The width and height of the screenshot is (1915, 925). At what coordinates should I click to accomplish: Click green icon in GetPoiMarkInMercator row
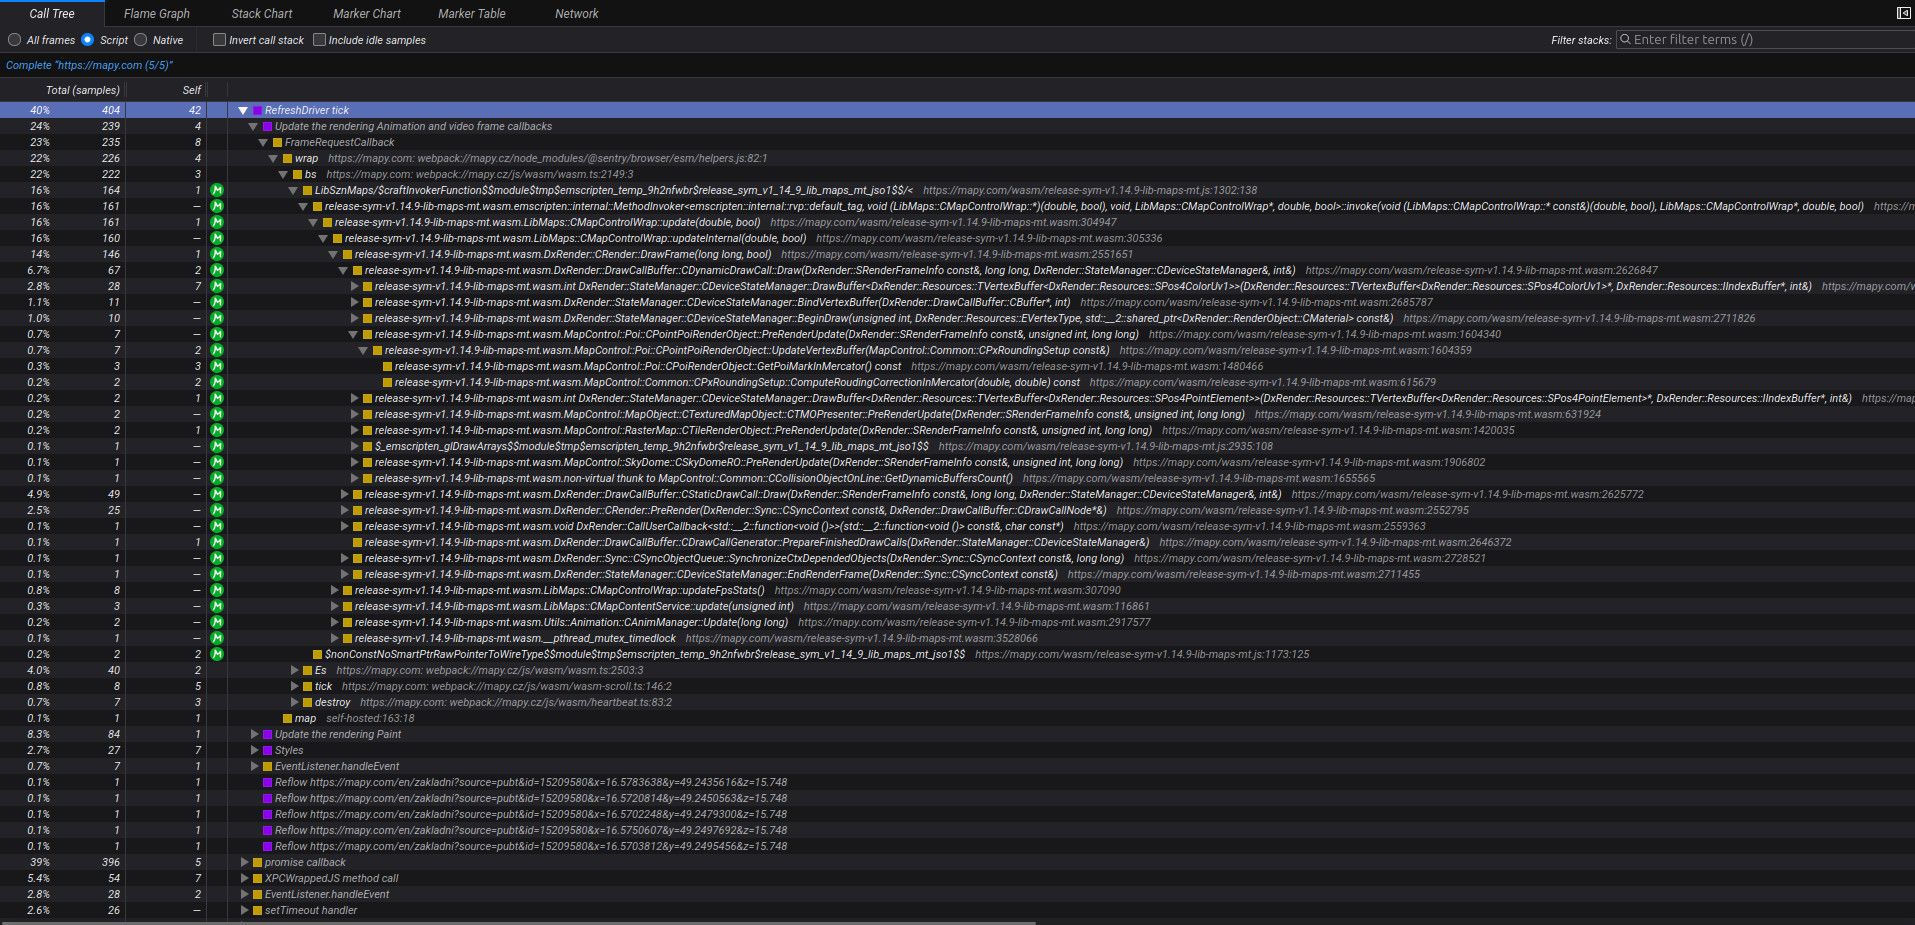point(217,366)
